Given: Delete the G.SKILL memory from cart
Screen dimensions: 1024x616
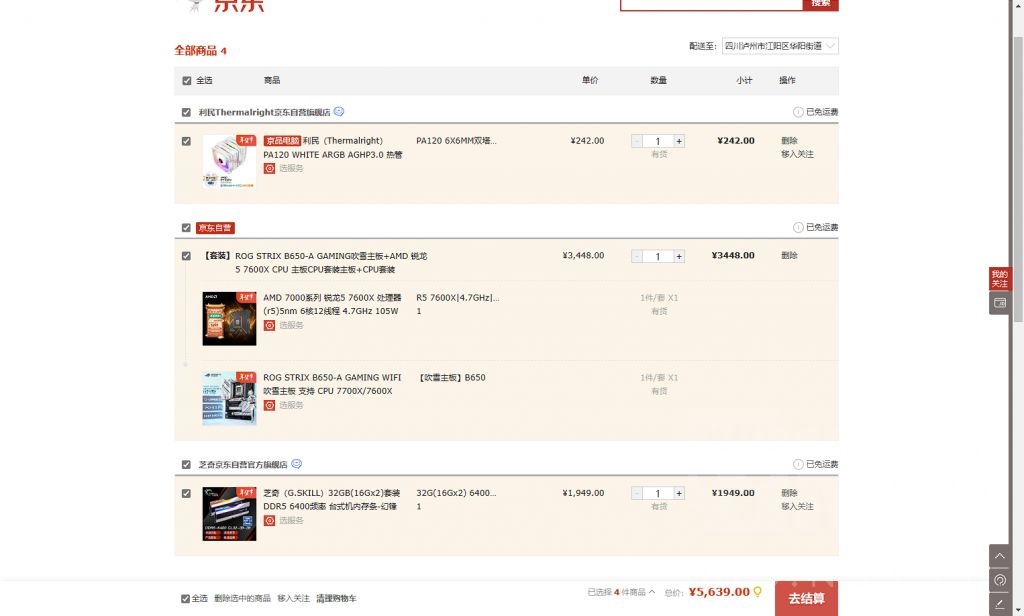Looking at the screenshot, I should [789, 493].
